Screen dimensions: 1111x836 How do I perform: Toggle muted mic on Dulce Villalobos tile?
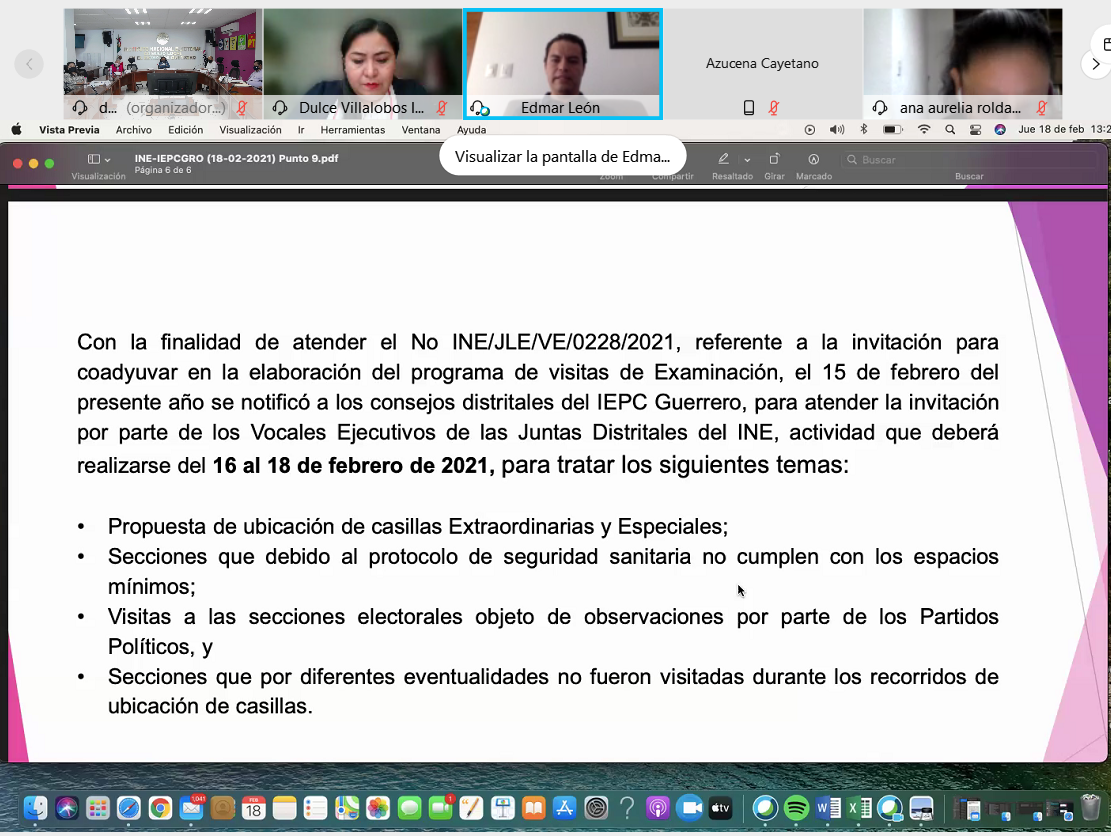[442, 108]
